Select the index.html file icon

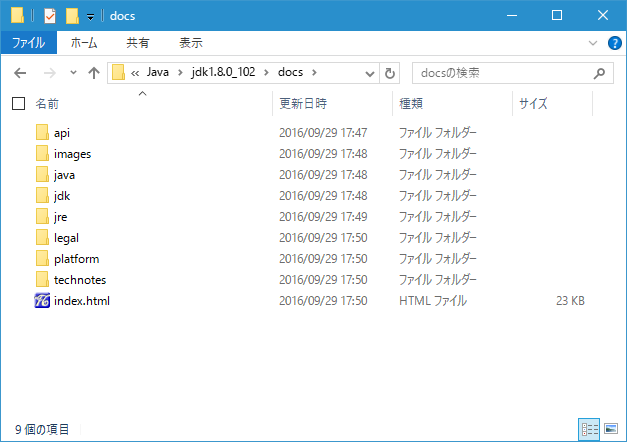[x=42, y=300]
